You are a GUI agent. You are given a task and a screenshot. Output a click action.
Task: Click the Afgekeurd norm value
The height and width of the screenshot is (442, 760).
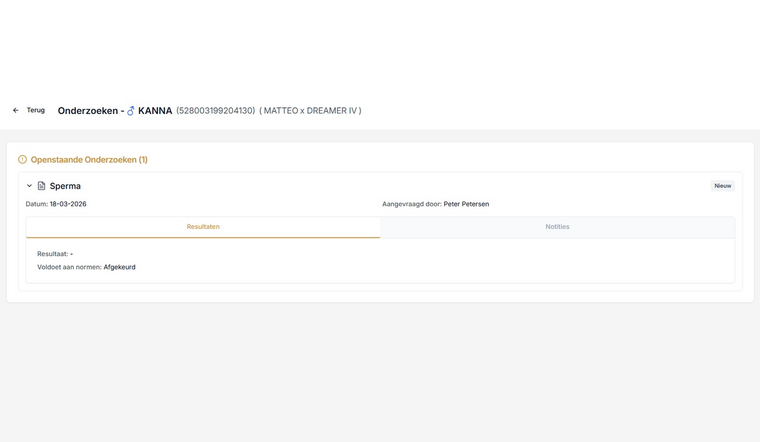[x=120, y=267]
